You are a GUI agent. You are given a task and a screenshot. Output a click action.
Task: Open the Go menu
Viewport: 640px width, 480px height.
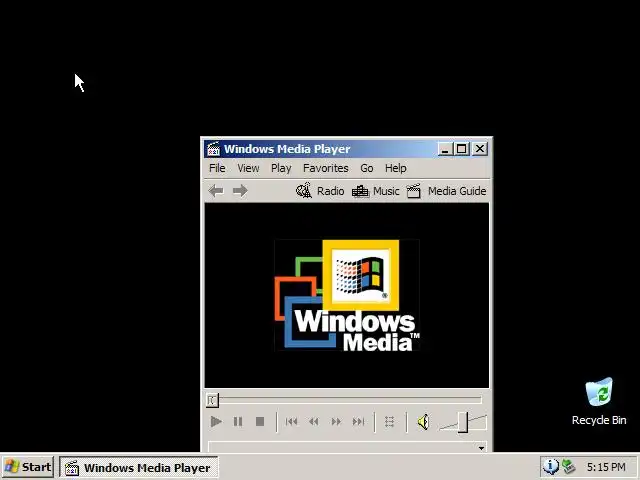click(x=367, y=168)
